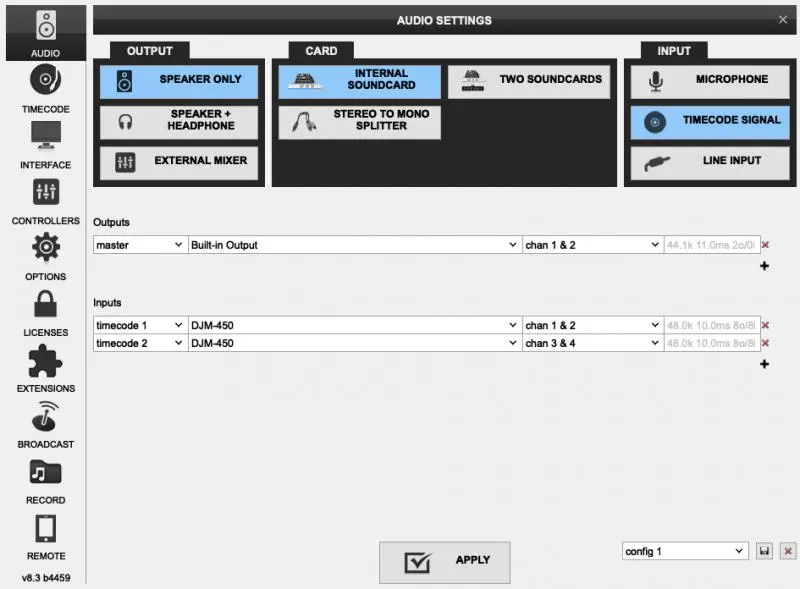Screen dimensions: 800x589
Task: Choose the Two Soundcards card option
Action: pyautogui.click(x=528, y=81)
